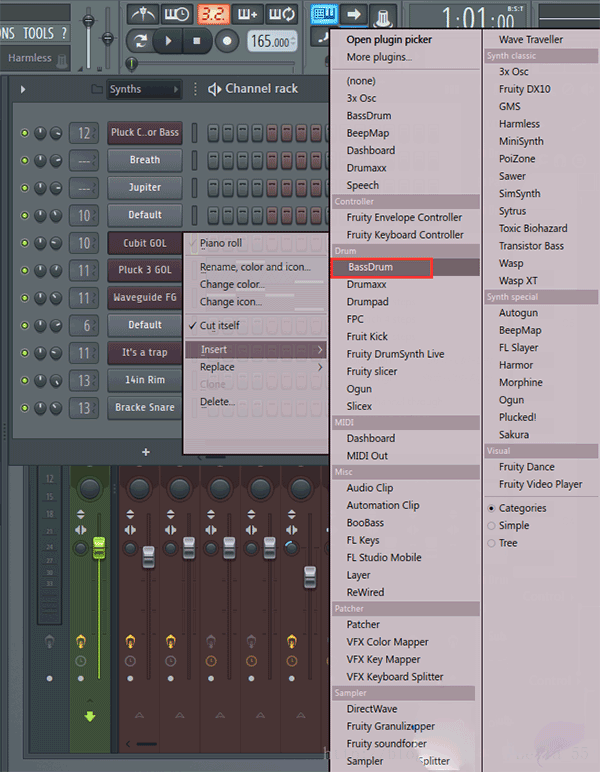This screenshot has width=600, height=772.
Task: Stop playback with the stop button
Action: 197,41
